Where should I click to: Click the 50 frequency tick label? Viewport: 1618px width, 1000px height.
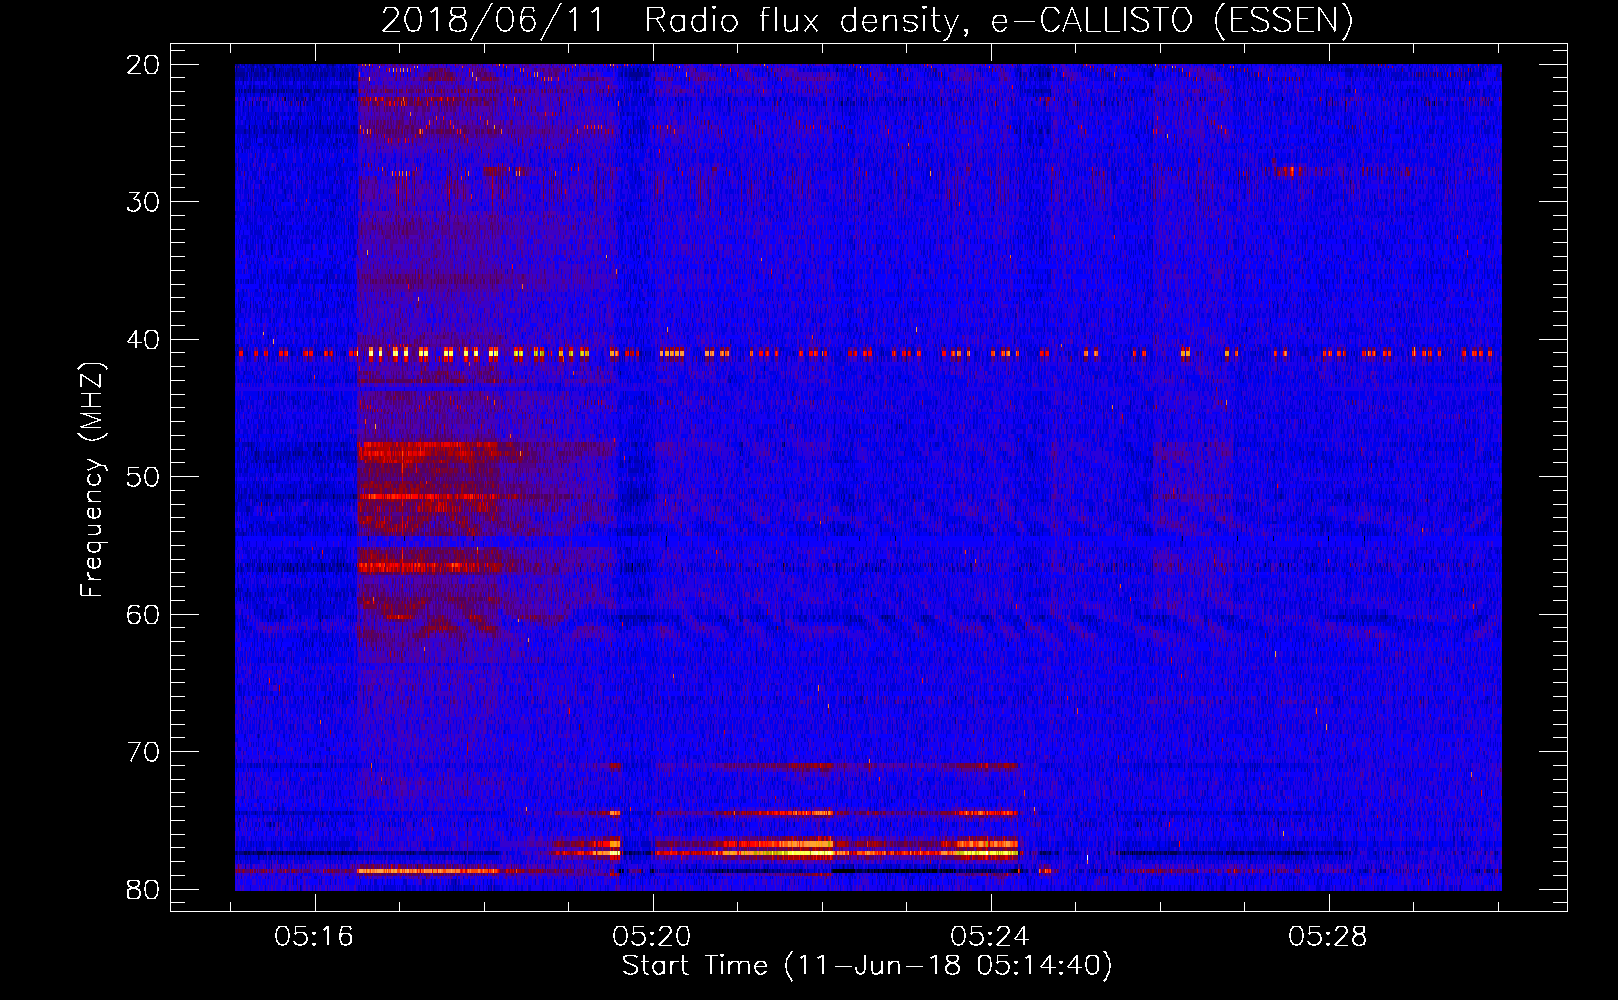pyautogui.click(x=144, y=477)
